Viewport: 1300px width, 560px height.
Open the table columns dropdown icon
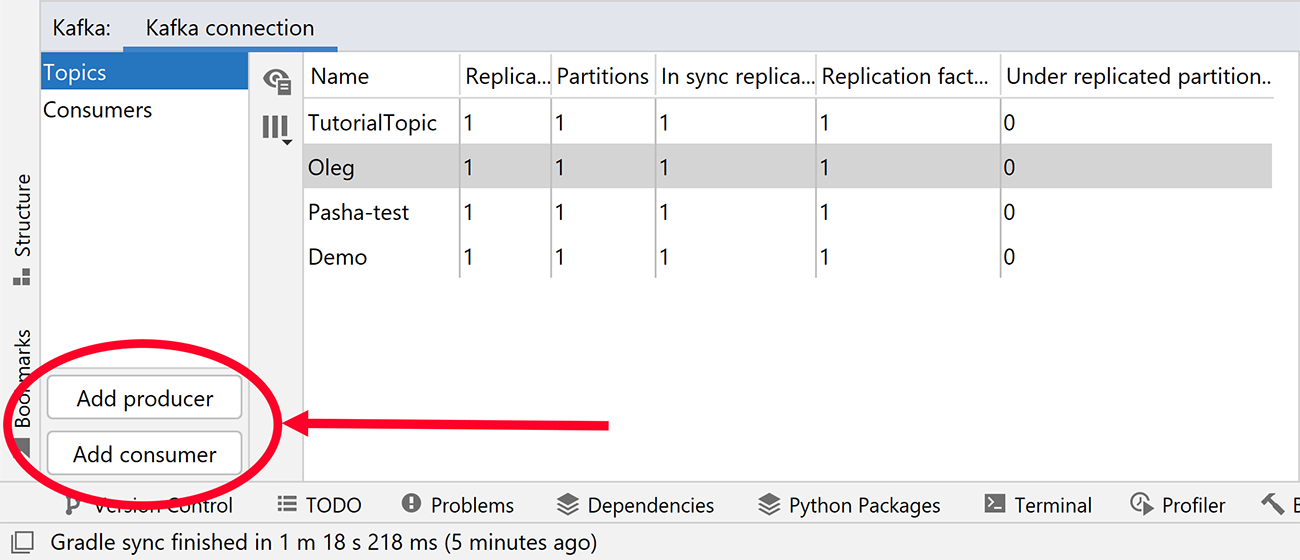276,129
